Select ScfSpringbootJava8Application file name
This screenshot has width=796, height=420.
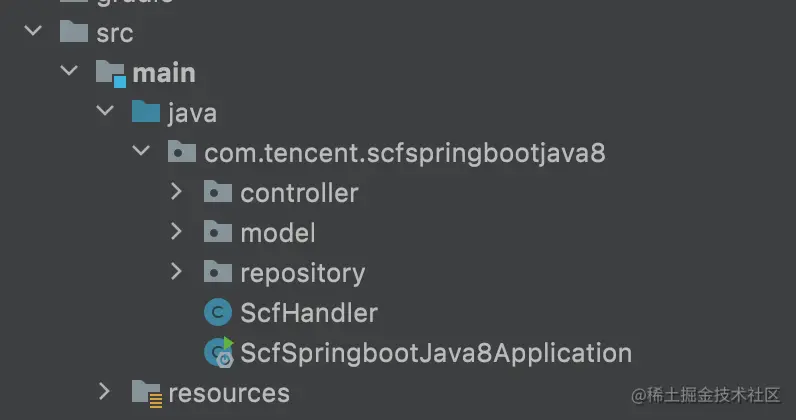pyautogui.click(x=436, y=352)
